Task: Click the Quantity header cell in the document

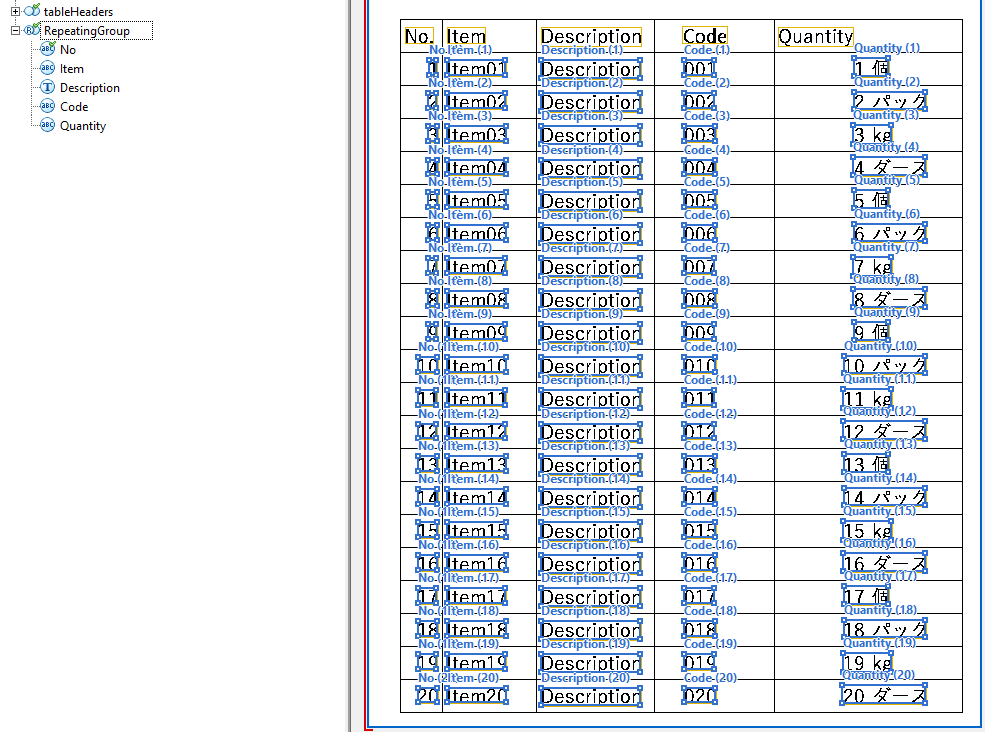Action: pos(816,36)
